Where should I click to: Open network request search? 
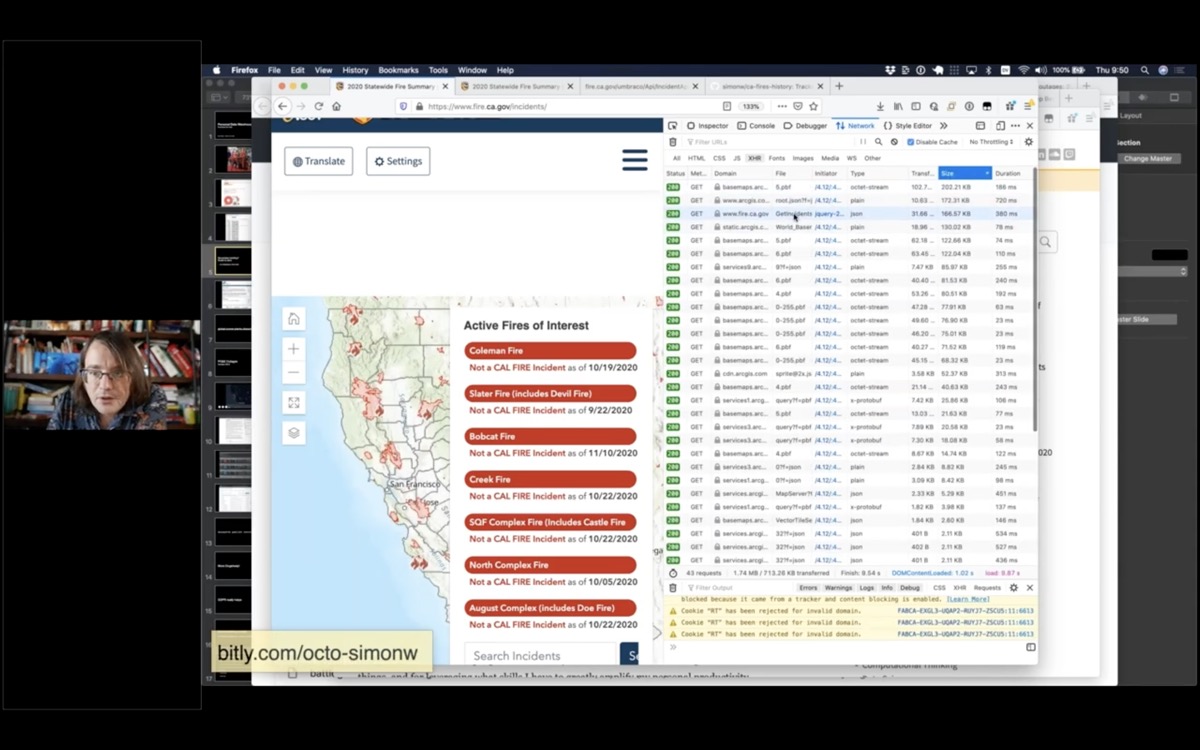pyautogui.click(x=878, y=142)
